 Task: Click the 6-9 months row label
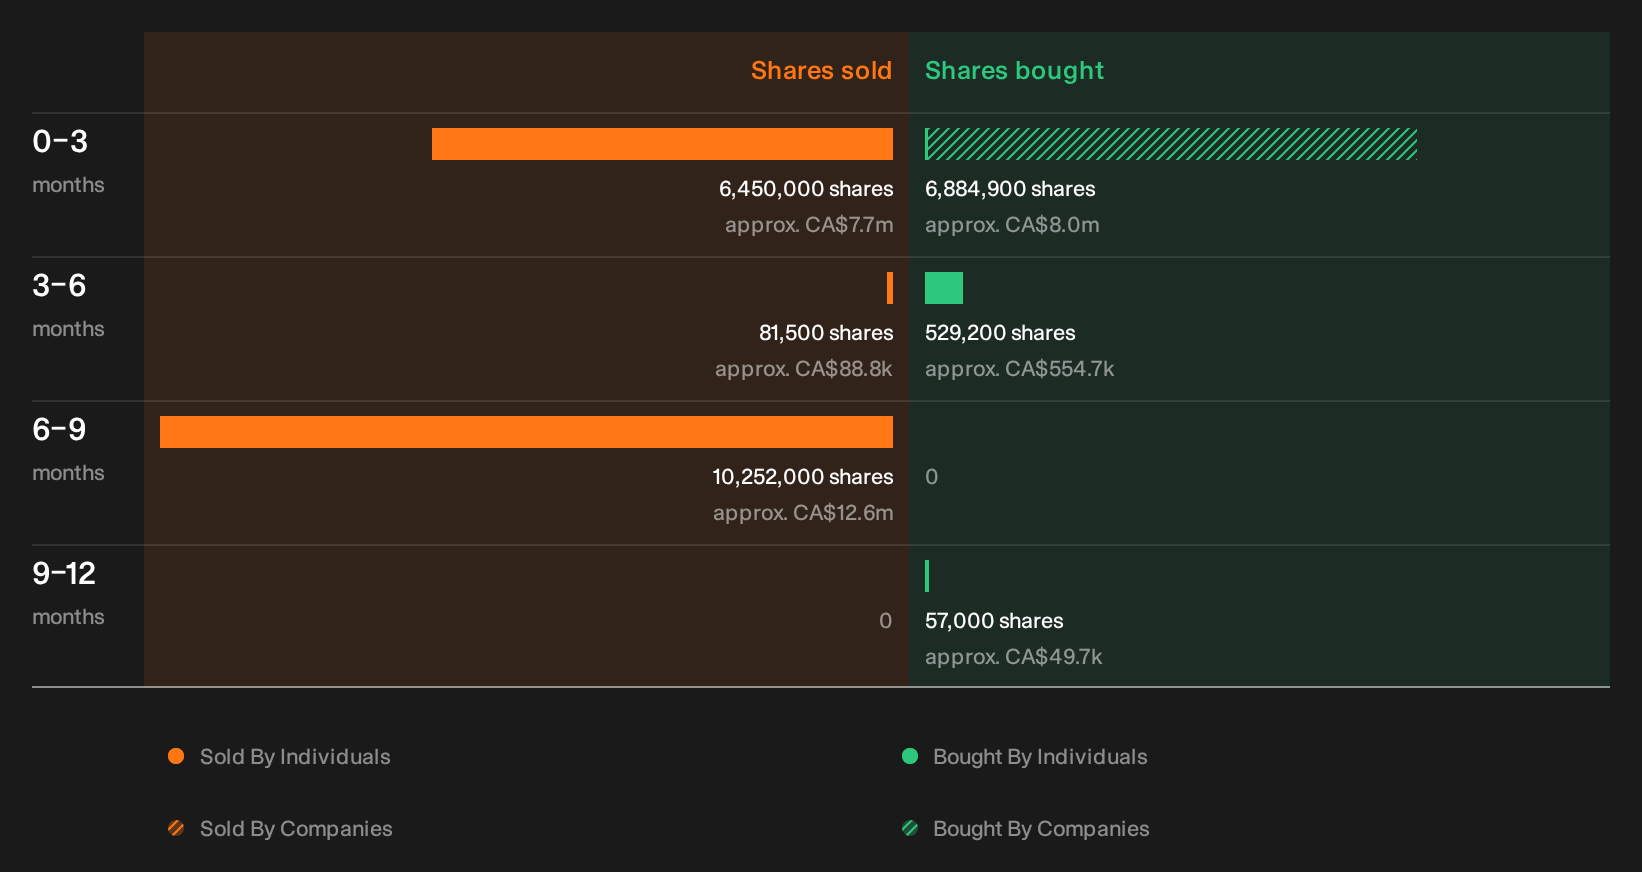[x=68, y=448]
